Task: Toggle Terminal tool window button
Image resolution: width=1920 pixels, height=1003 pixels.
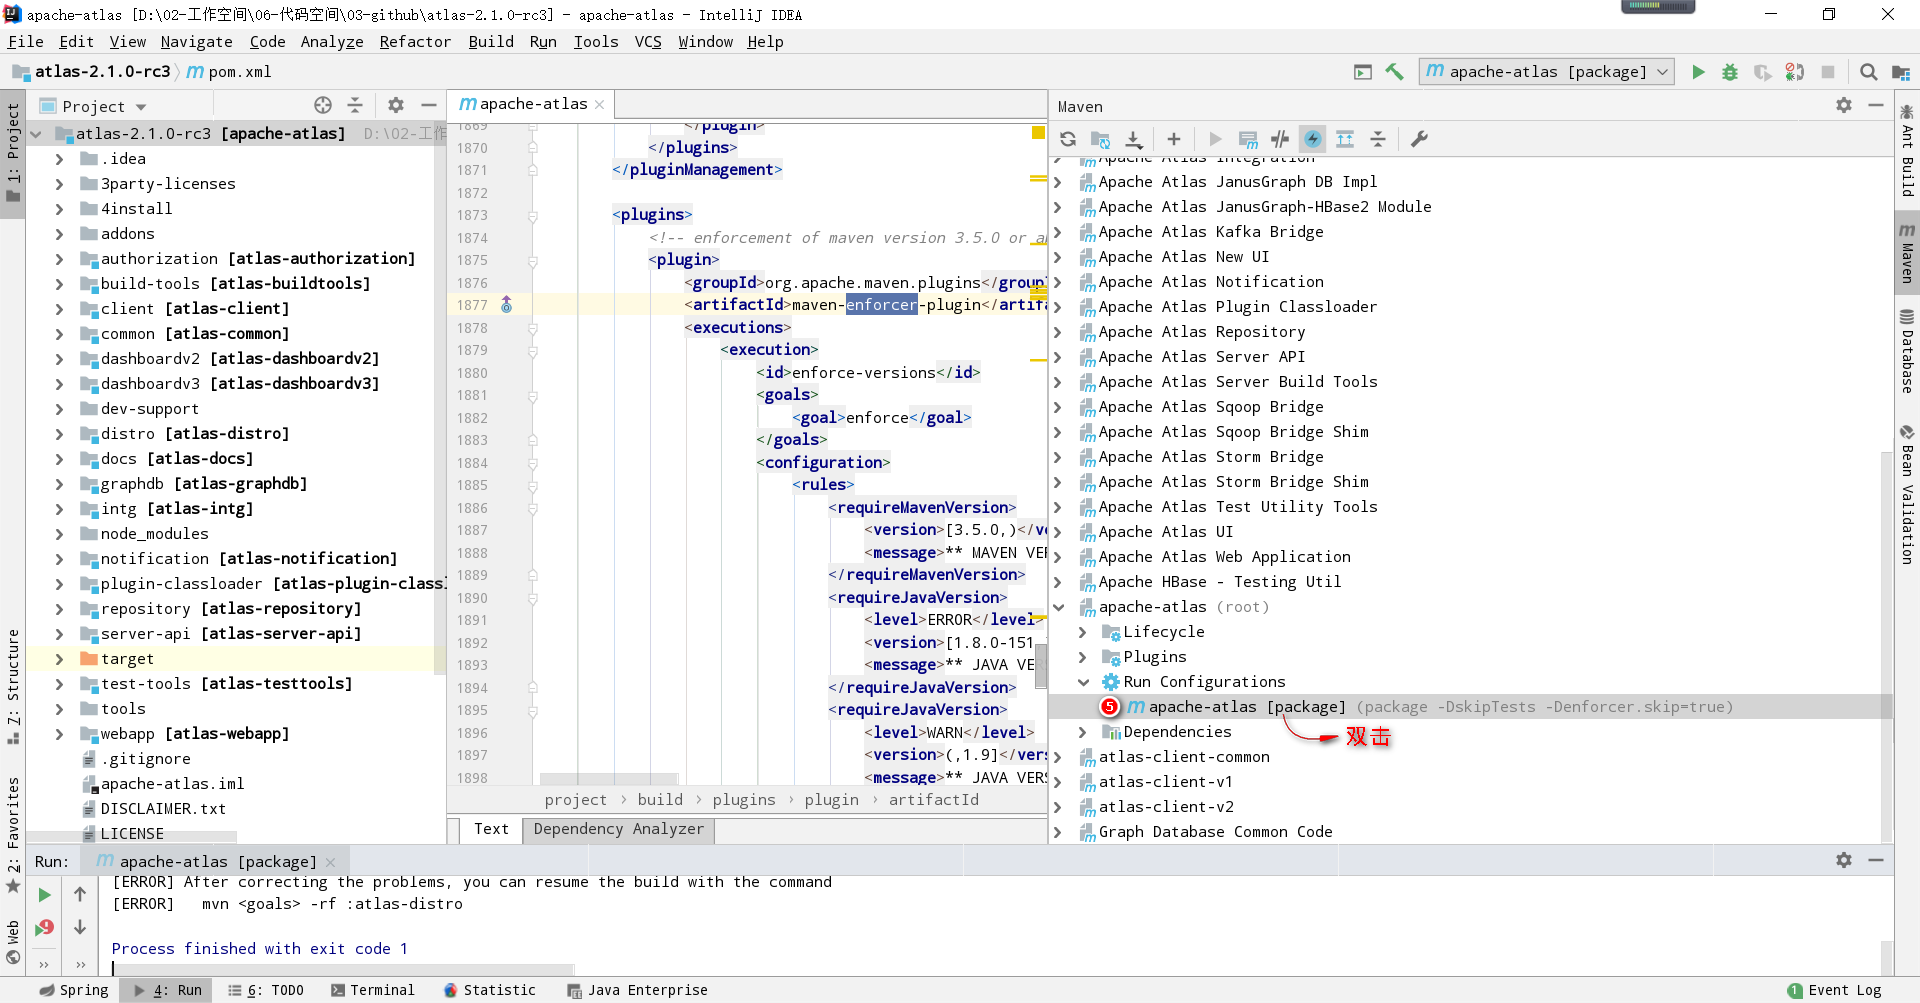Action: [372, 990]
